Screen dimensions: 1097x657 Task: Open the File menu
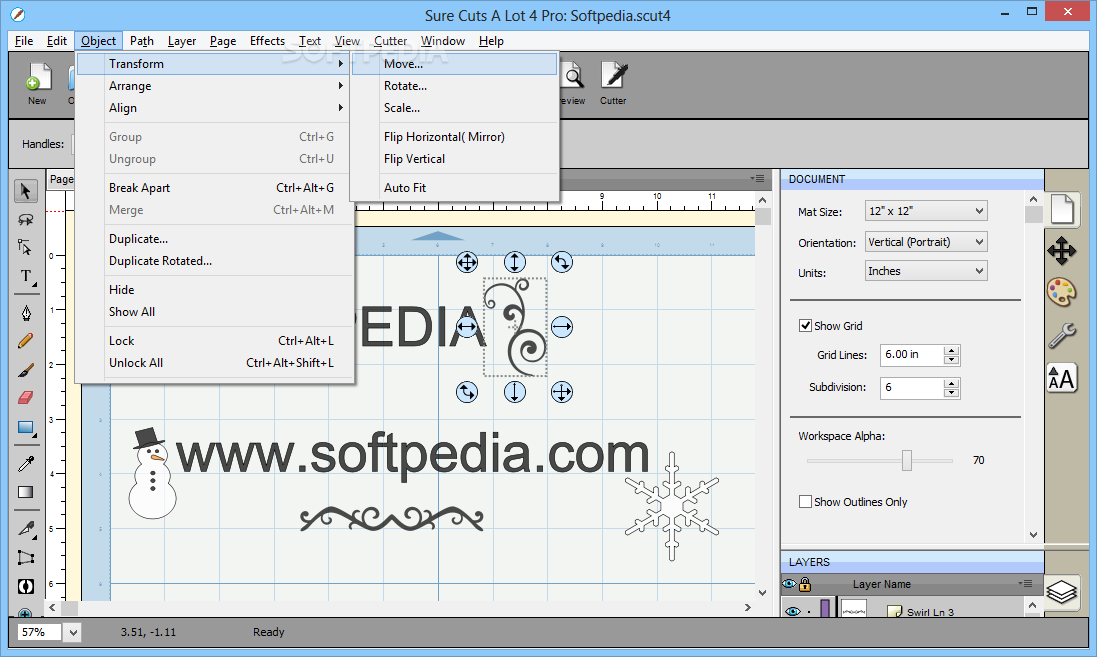click(x=24, y=41)
